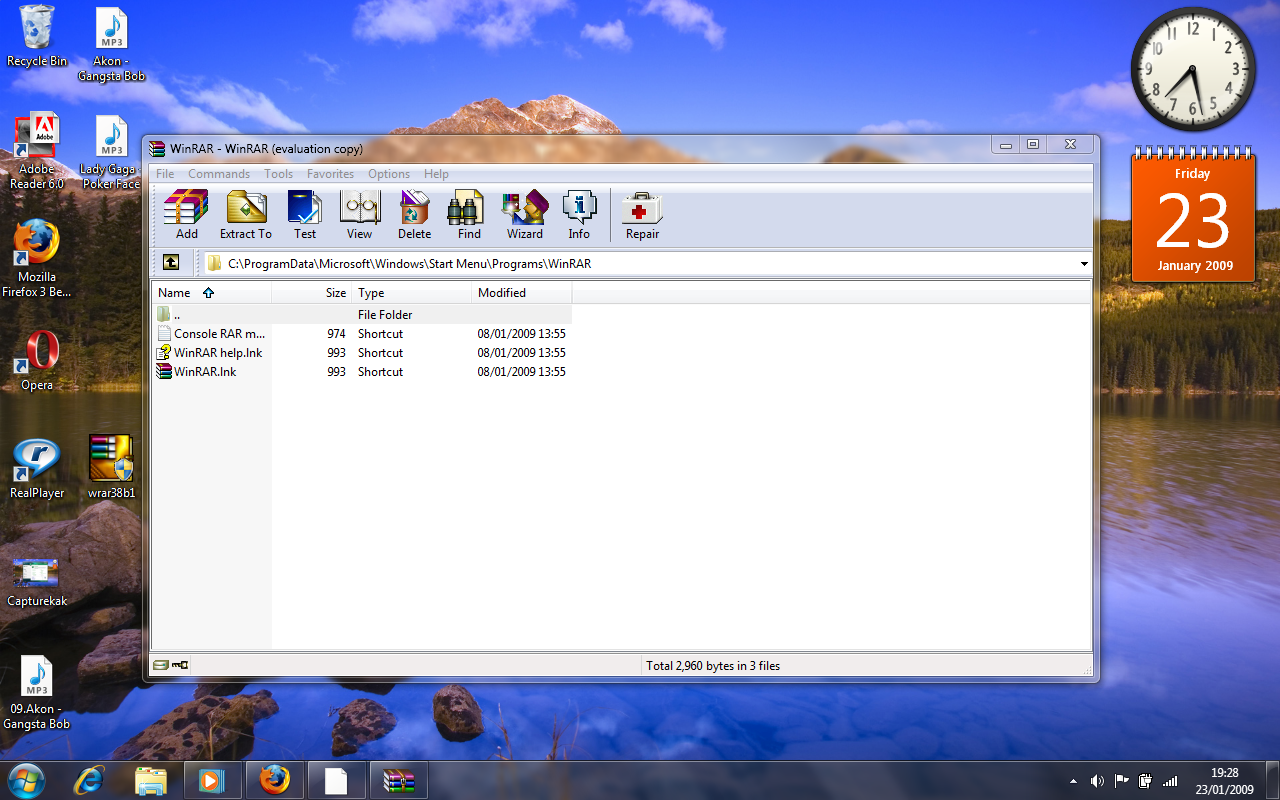The width and height of the screenshot is (1280, 800).
Task: Select the wrar38b1 installer desktop icon
Action: 111,468
